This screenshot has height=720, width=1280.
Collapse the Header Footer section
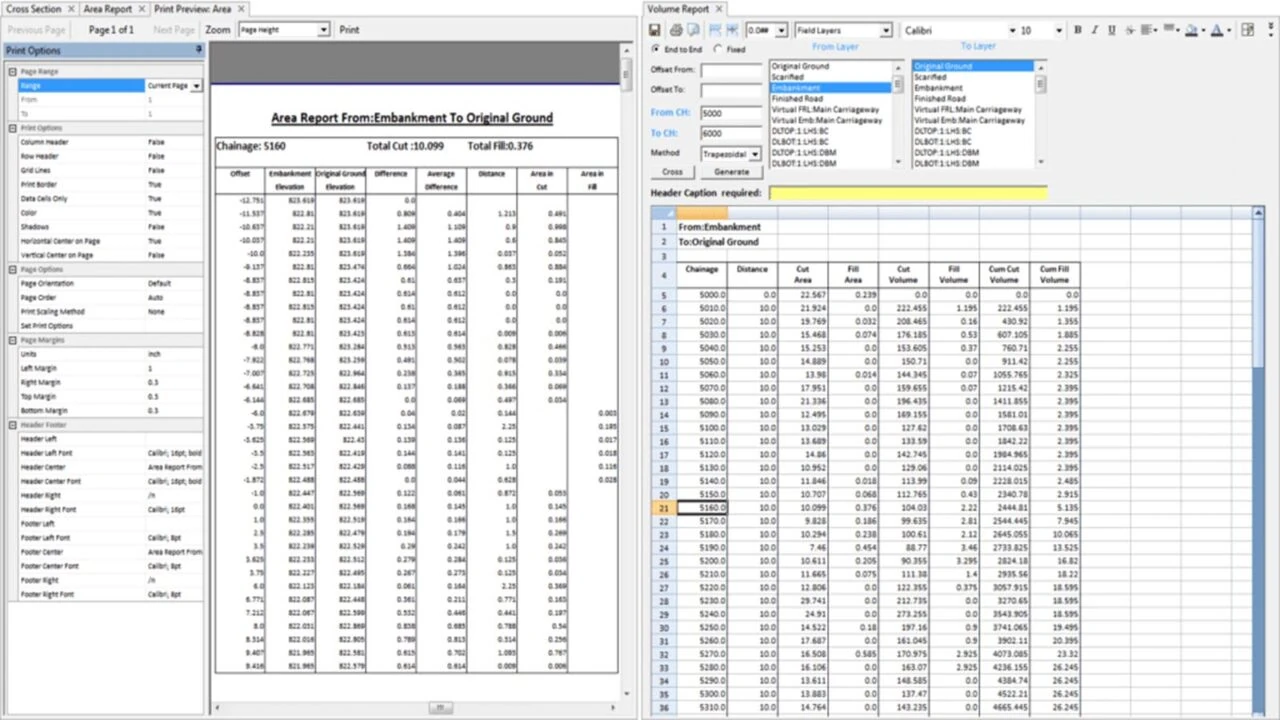[x=12, y=425]
